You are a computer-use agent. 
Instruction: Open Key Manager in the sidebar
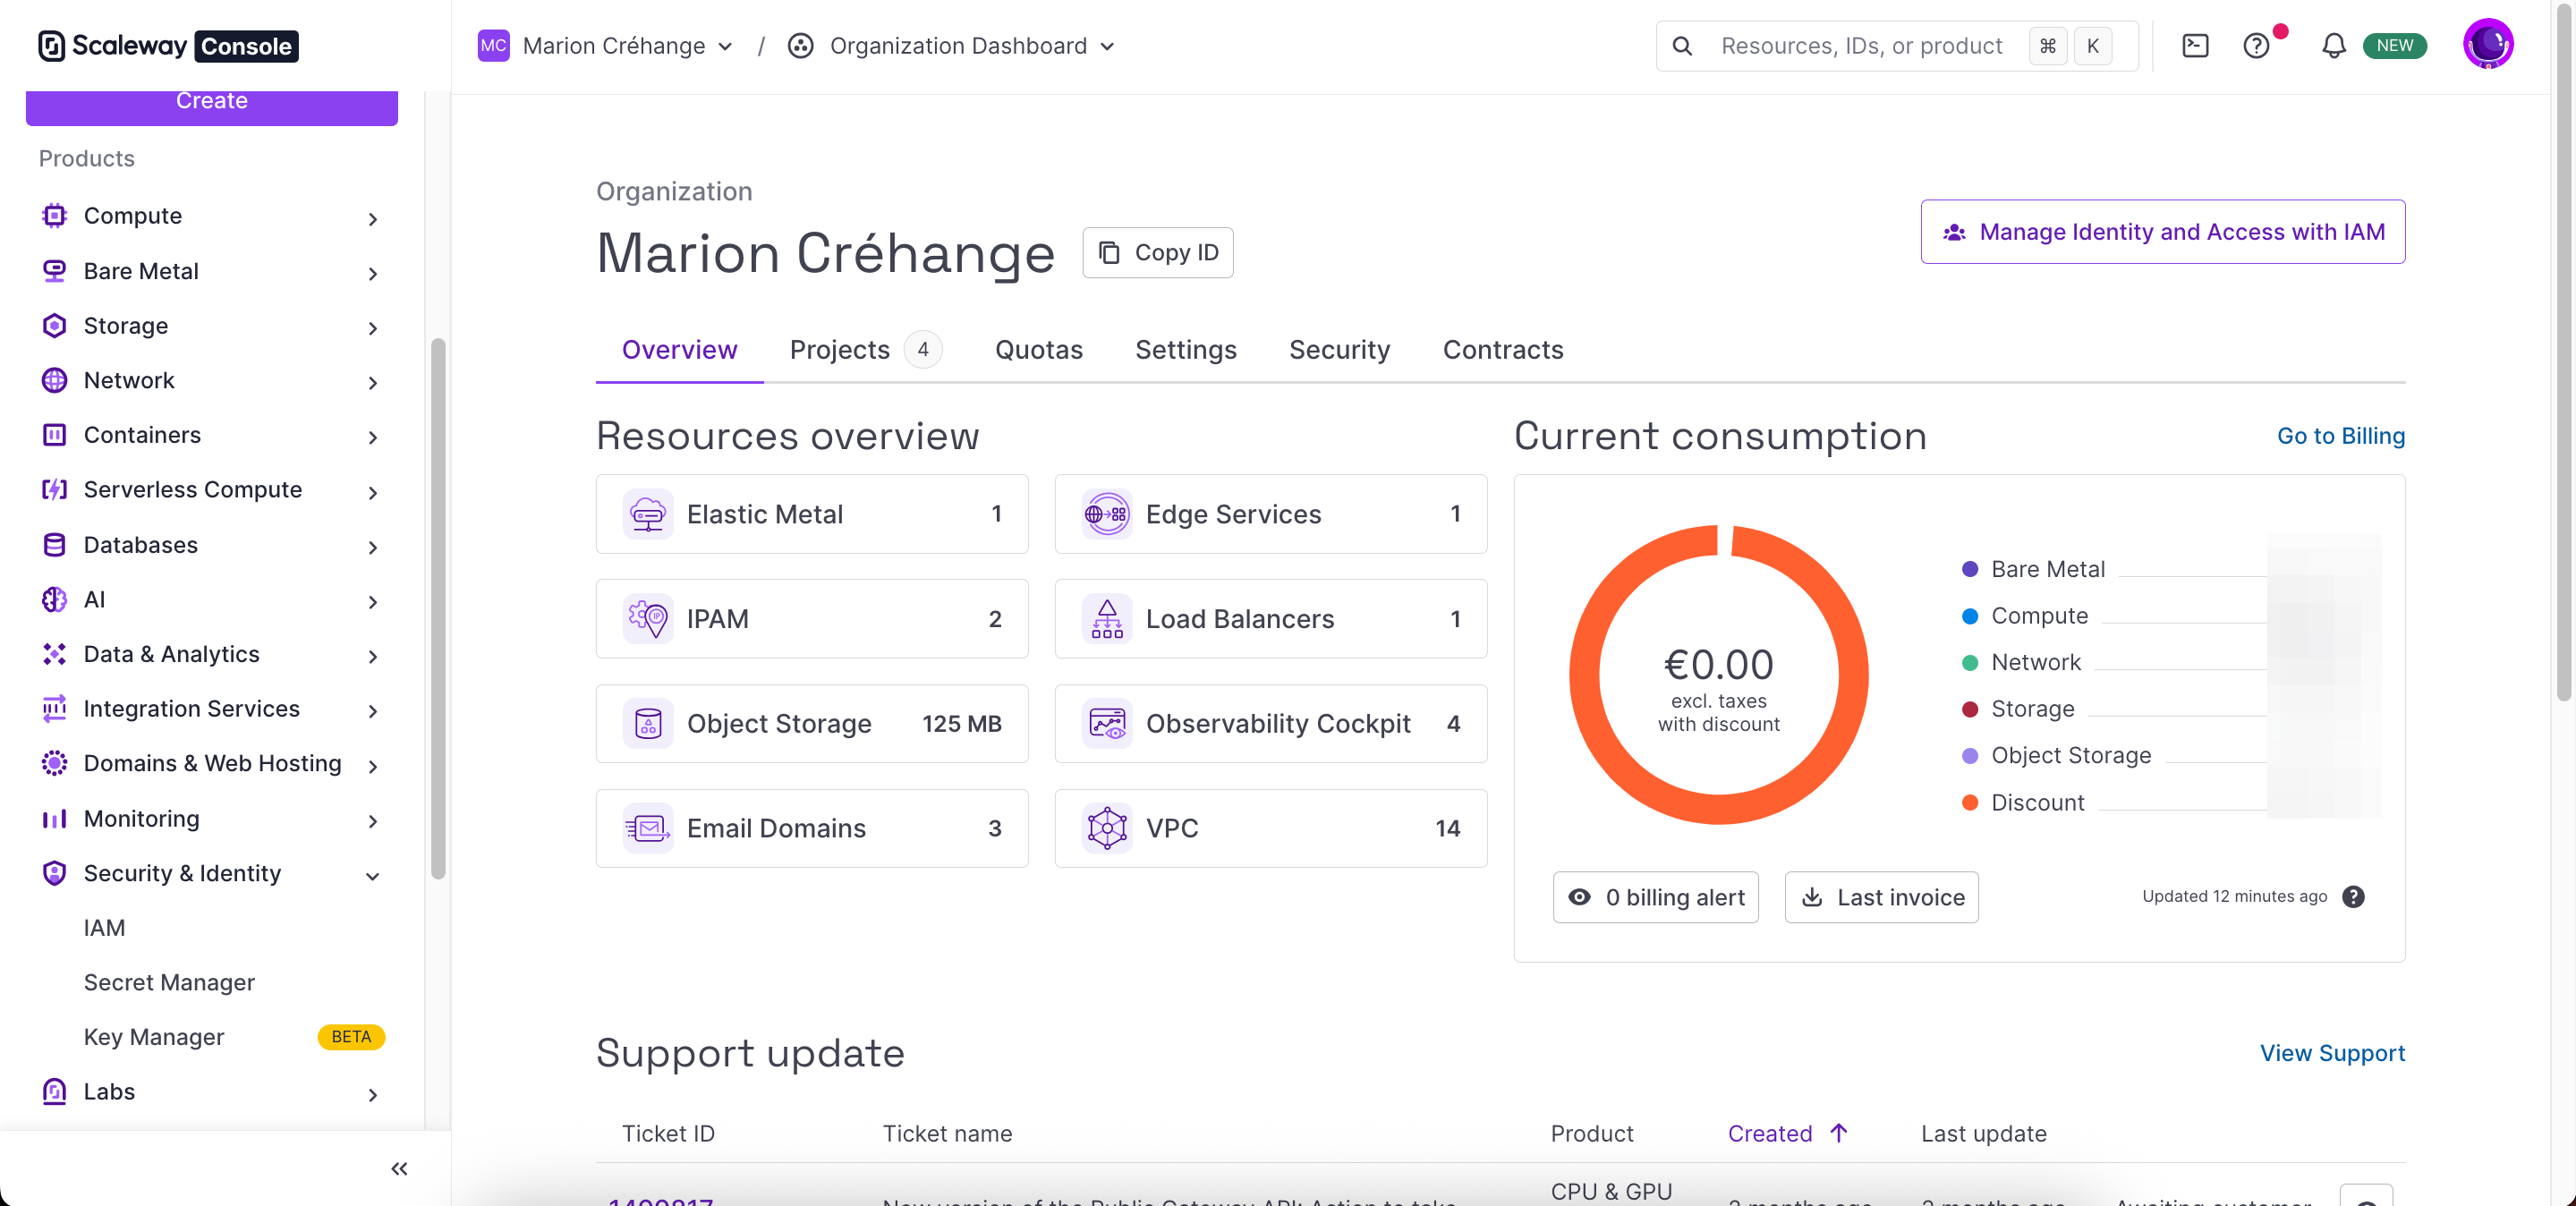click(x=154, y=1037)
